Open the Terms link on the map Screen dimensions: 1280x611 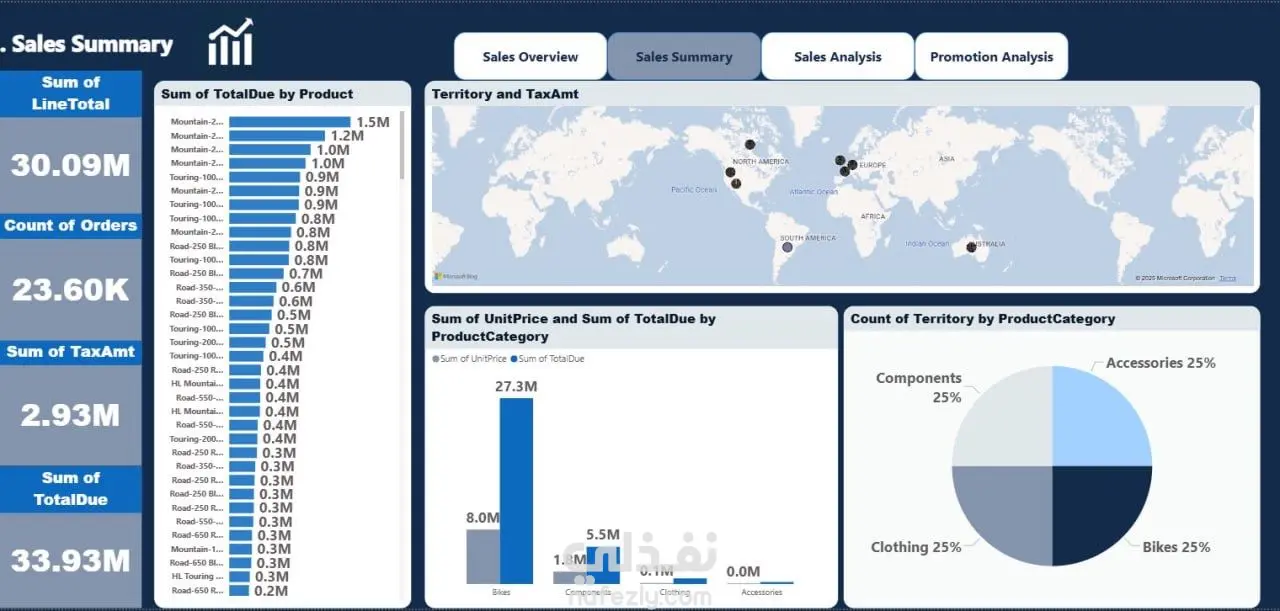1227,278
